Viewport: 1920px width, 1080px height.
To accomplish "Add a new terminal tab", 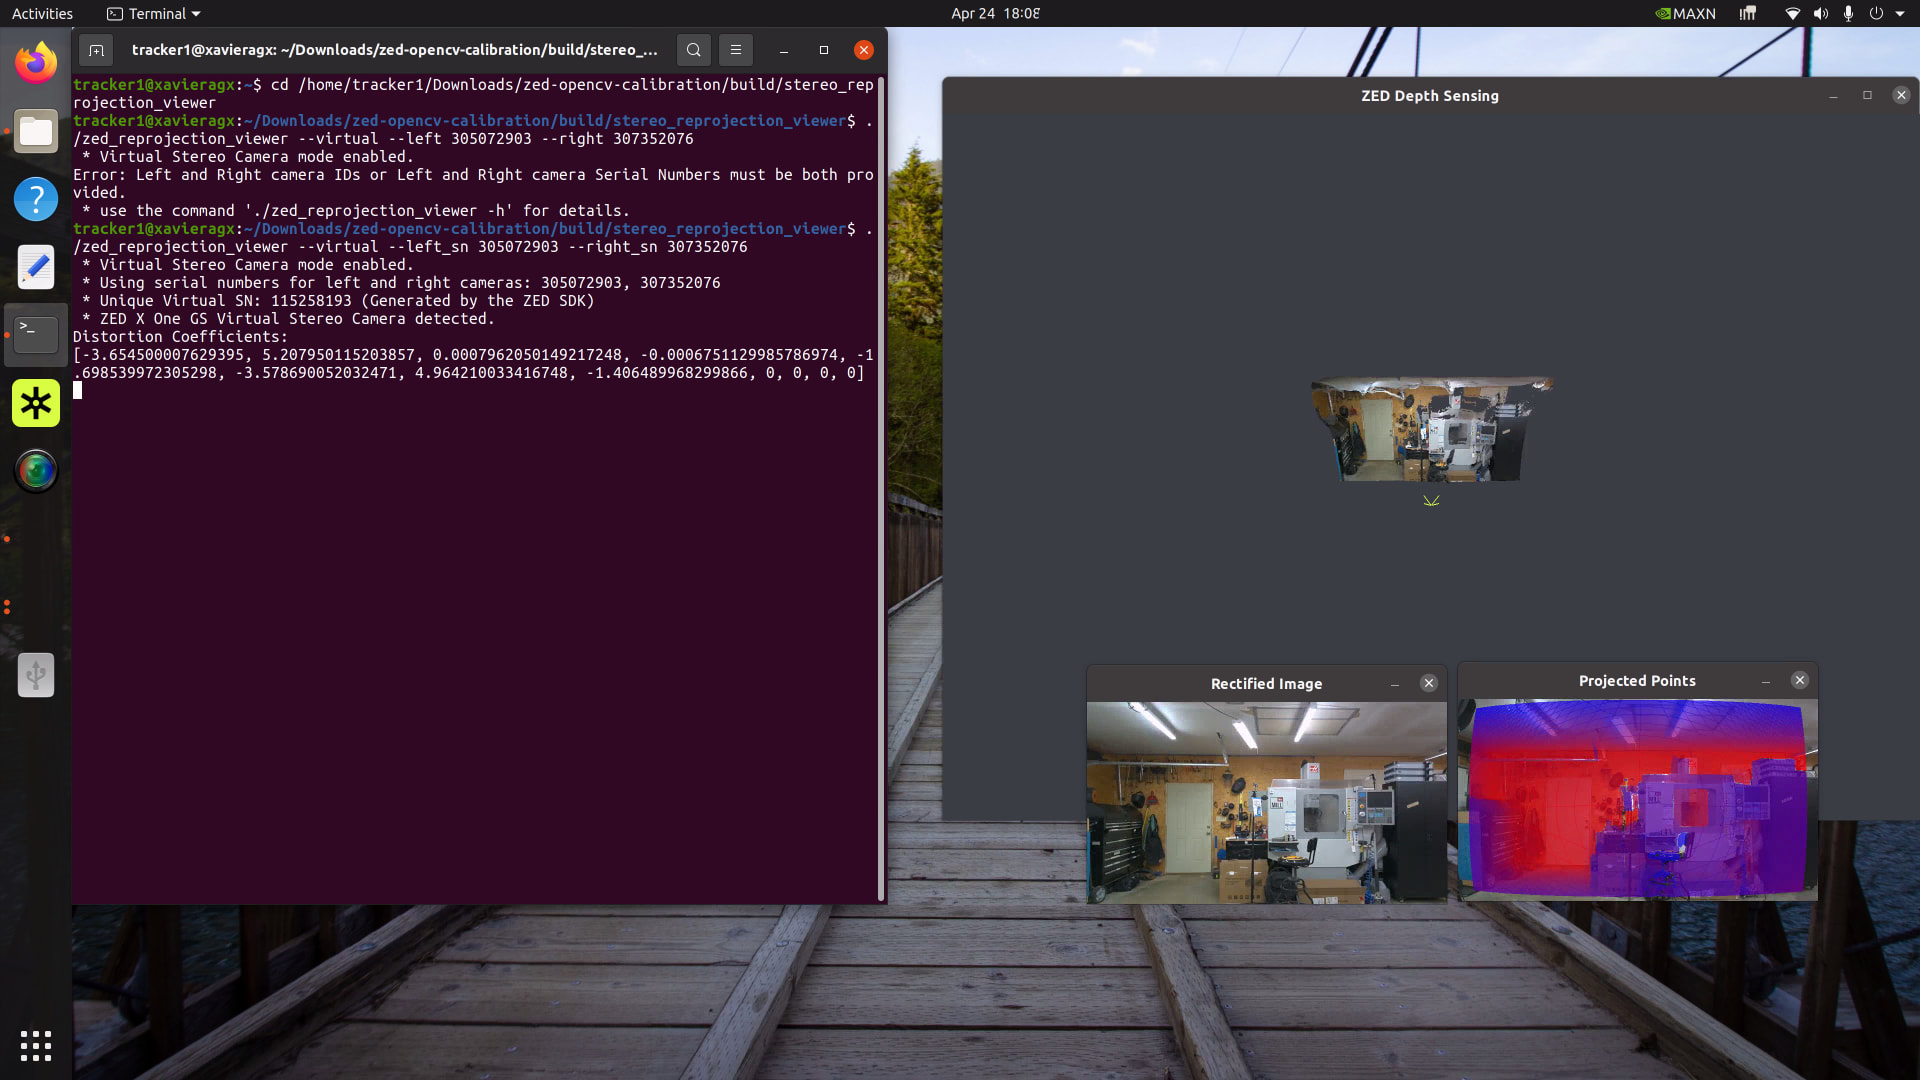I will coord(96,50).
